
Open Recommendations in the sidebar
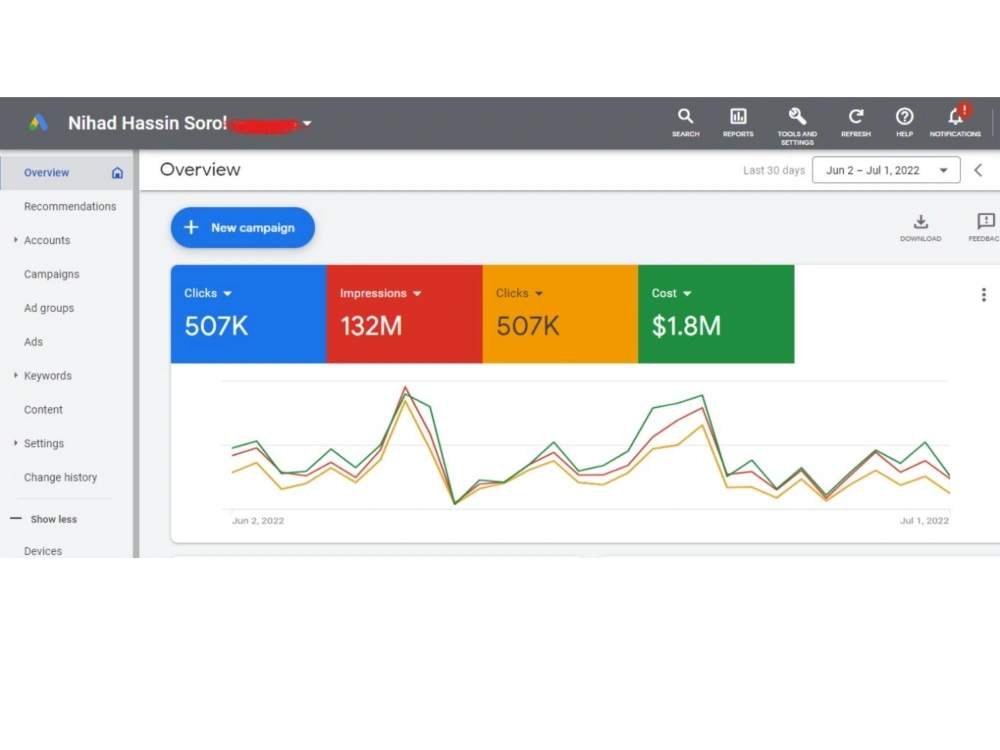click(70, 207)
